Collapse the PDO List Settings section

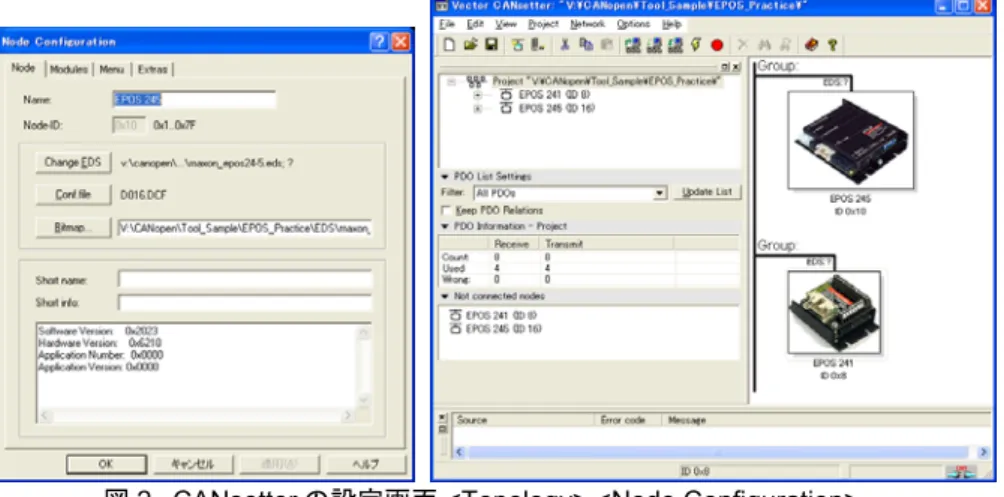point(446,177)
